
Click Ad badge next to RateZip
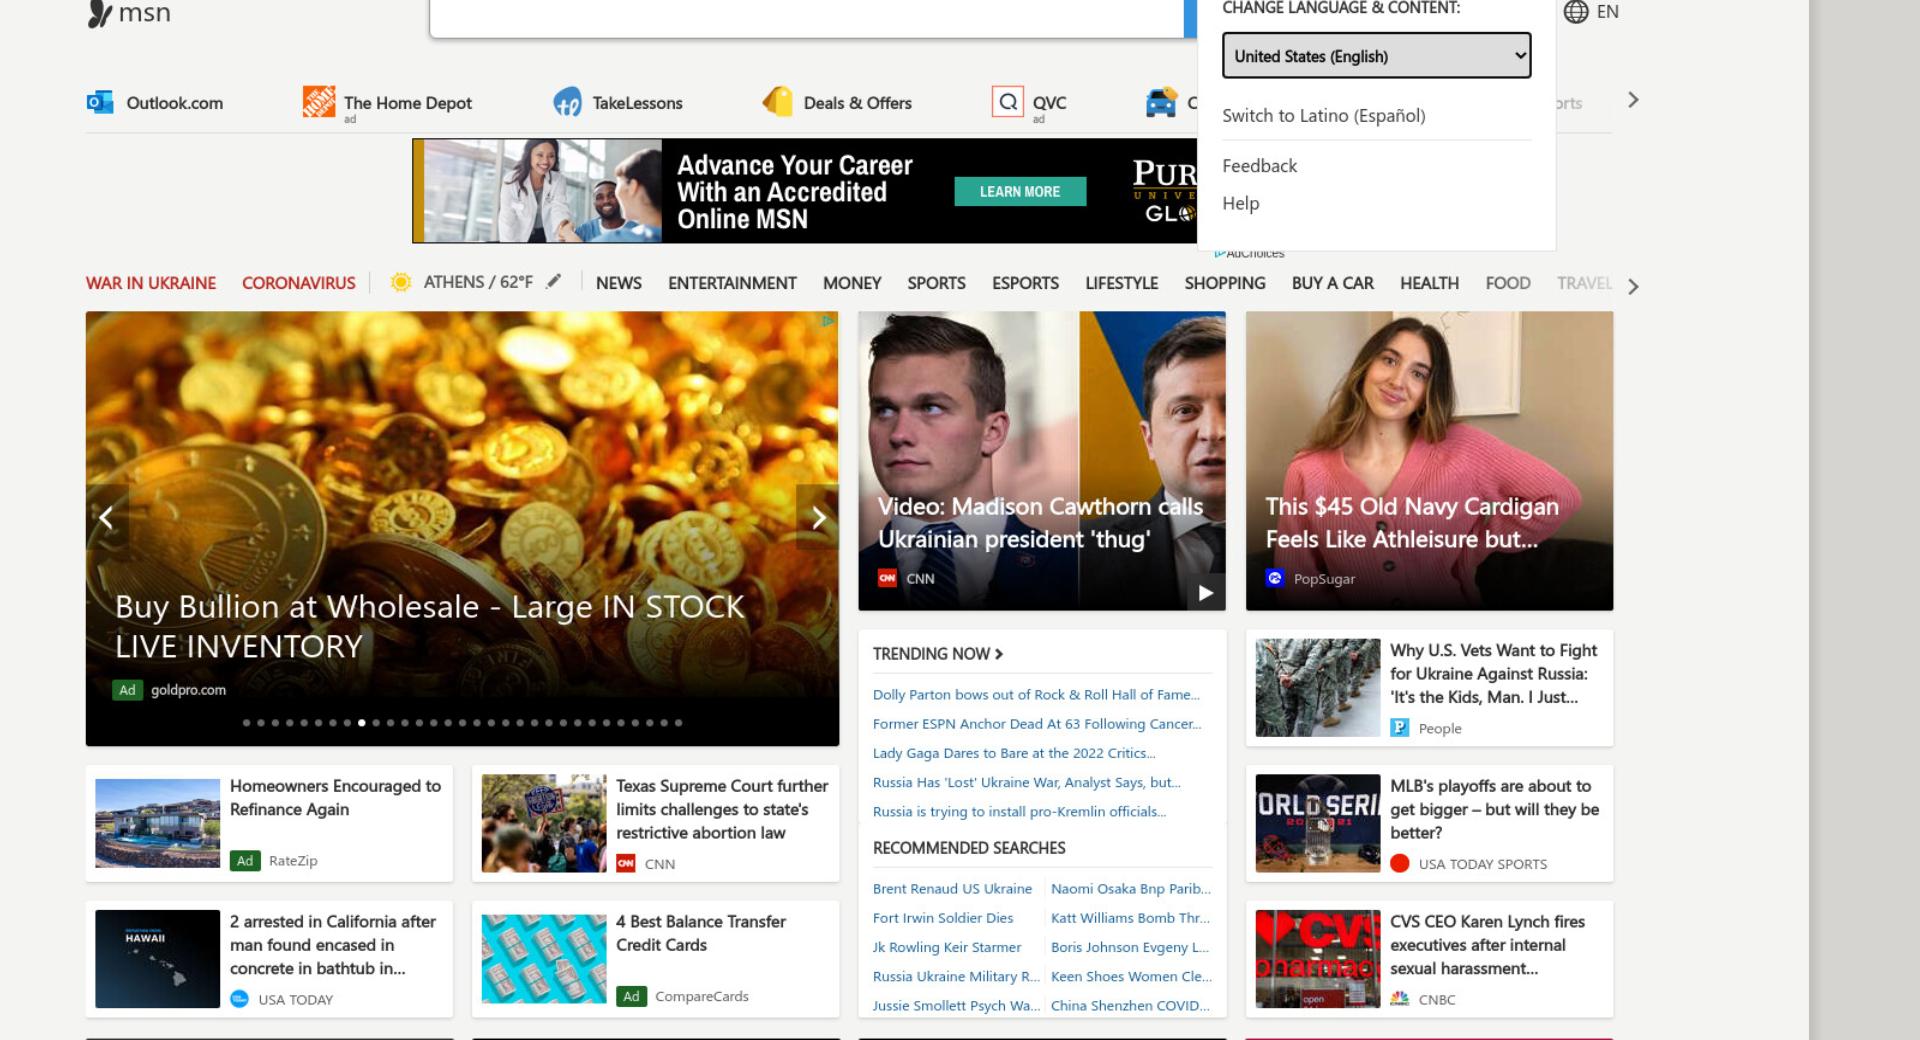click(x=245, y=860)
